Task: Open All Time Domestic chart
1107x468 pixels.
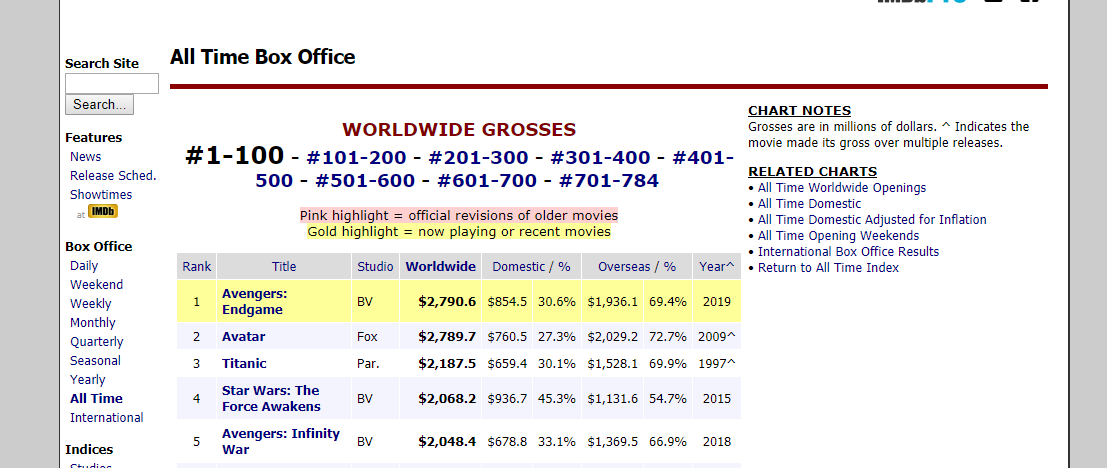Action: 809,204
